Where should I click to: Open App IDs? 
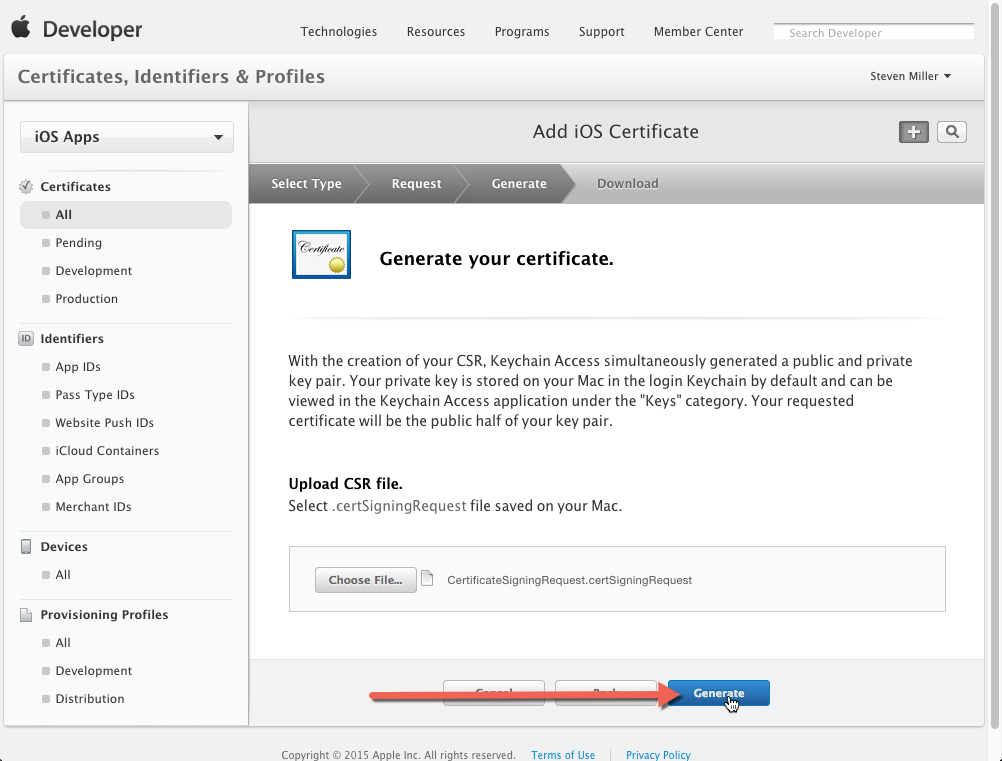click(78, 367)
